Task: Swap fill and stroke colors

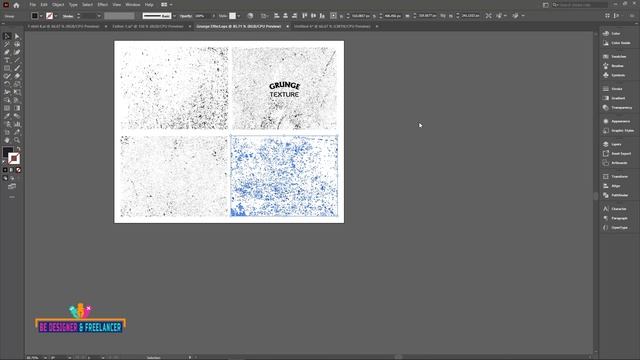Action: [x=18, y=149]
